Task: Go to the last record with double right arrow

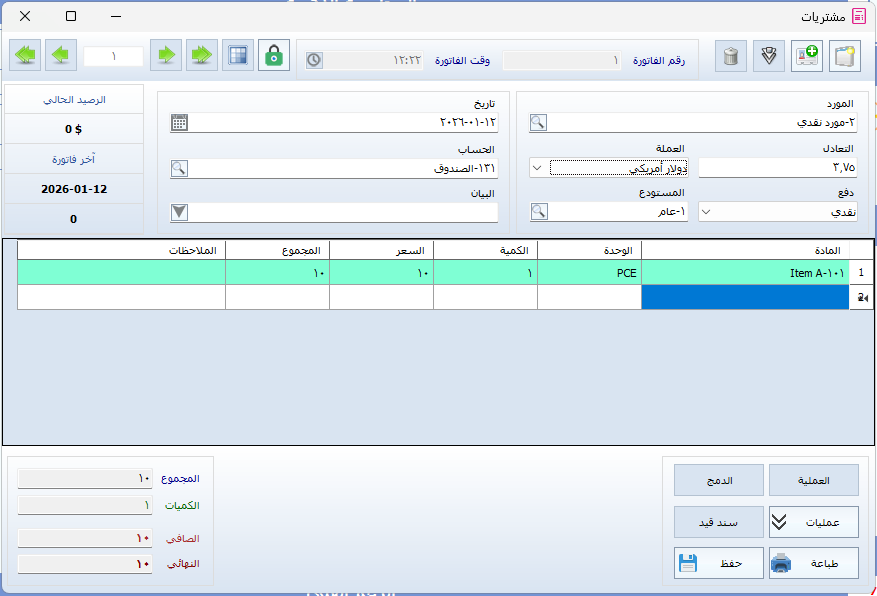Action: [x=202, y=56]
